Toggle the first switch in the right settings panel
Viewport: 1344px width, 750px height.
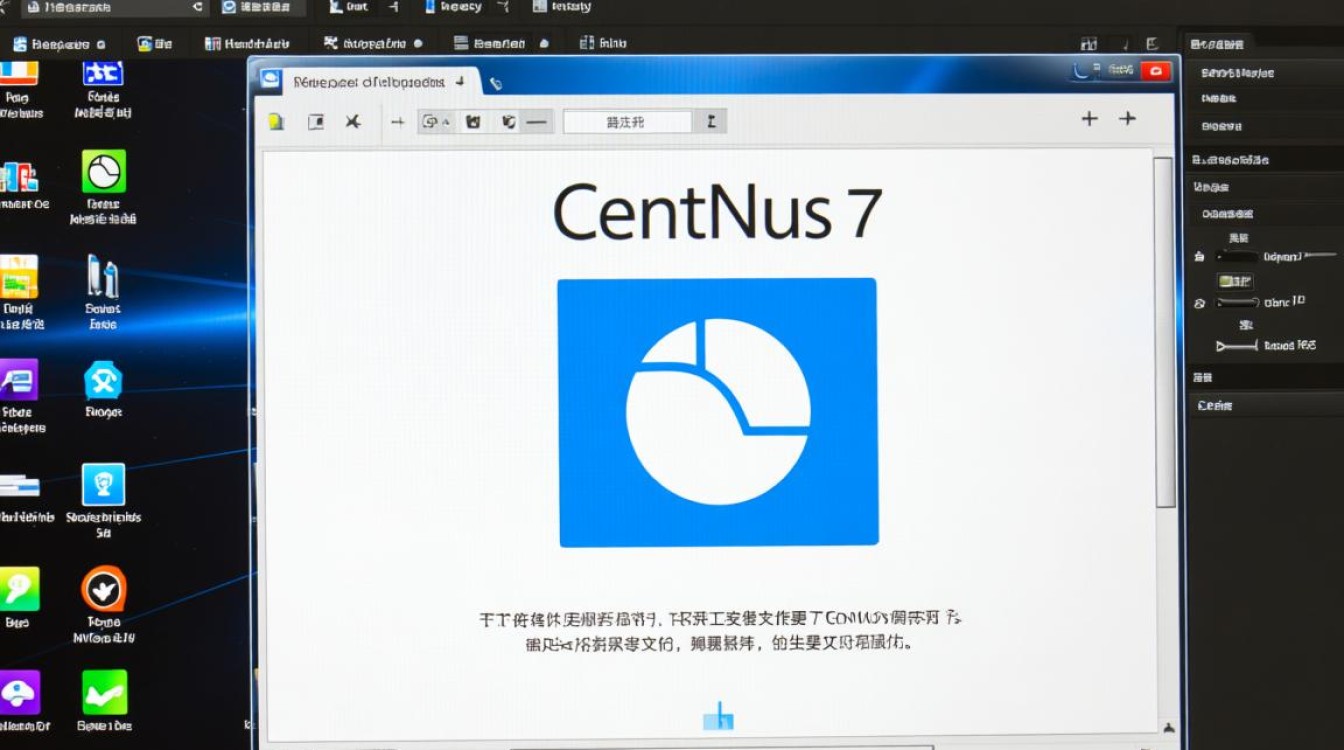1237,256
